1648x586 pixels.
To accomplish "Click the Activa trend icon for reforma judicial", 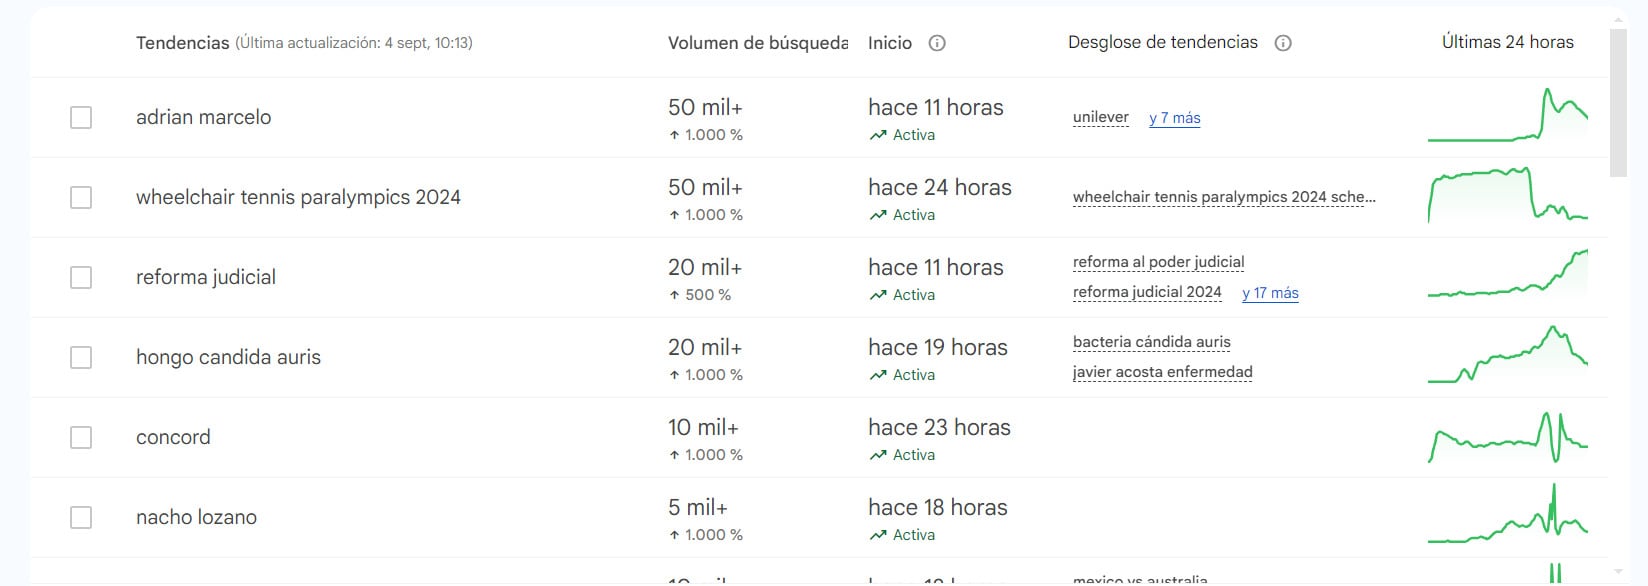I will point(878,295).
